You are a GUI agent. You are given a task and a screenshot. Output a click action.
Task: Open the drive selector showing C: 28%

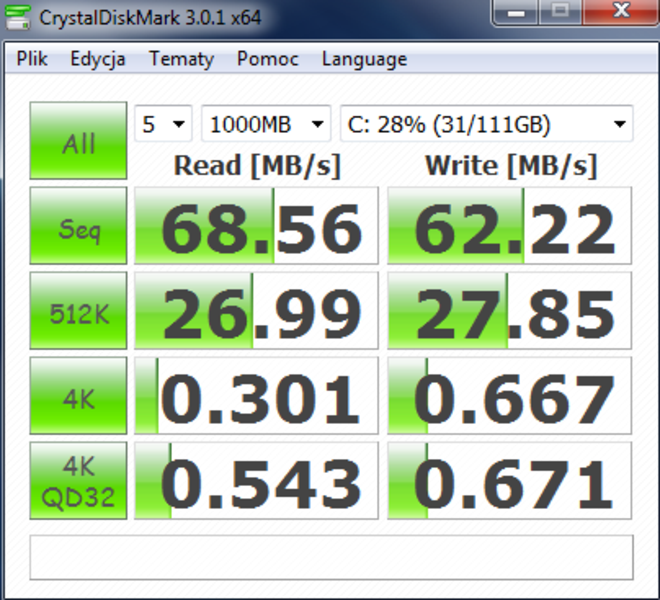pyautogui.click(x=487, y=124)
